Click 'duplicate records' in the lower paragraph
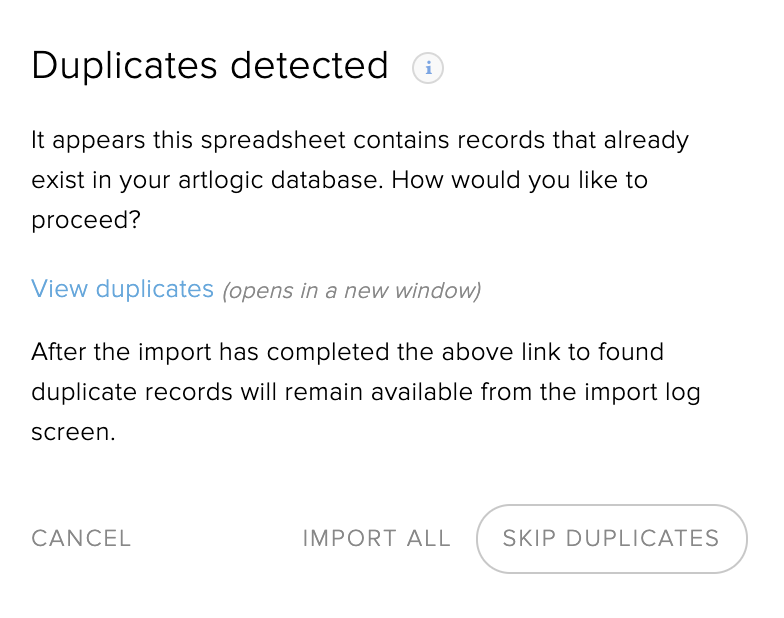784x618 pixels. [132, 391]
